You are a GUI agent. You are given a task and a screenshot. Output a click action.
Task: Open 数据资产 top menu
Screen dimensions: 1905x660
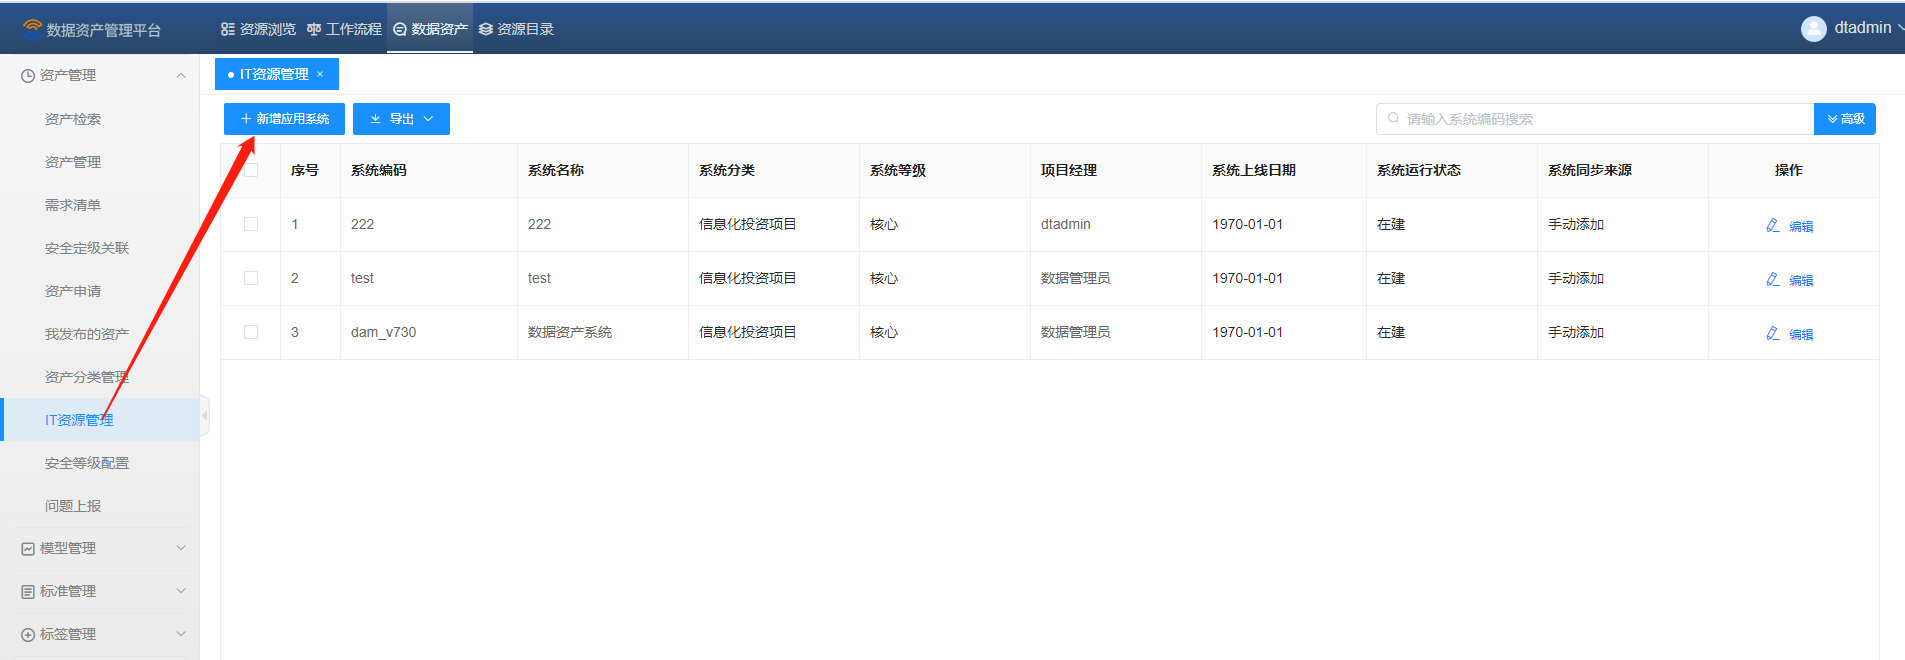pyautogui.click(x=430, y=29)
